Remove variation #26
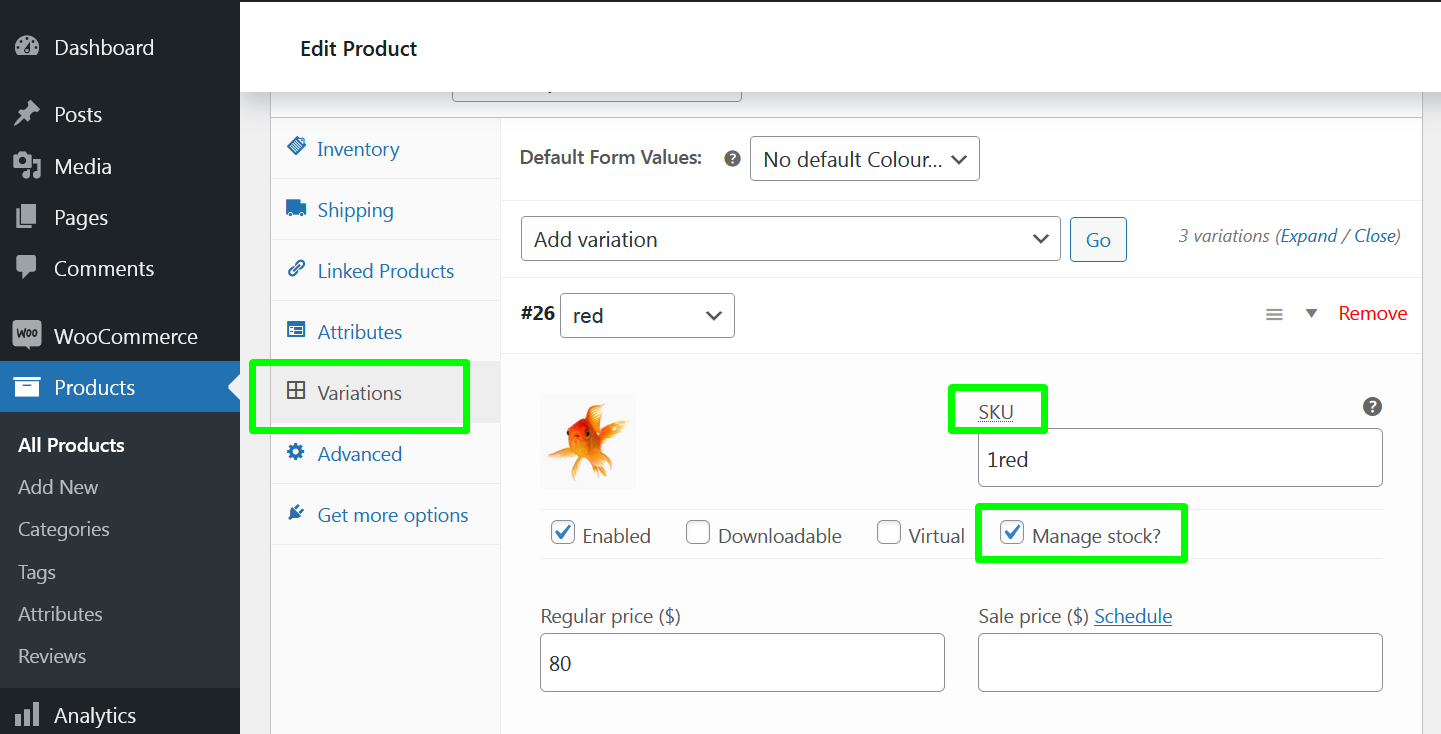The height and width of the screenshot is (734, 1441). pyautogui.click(x=1373, y=313)
